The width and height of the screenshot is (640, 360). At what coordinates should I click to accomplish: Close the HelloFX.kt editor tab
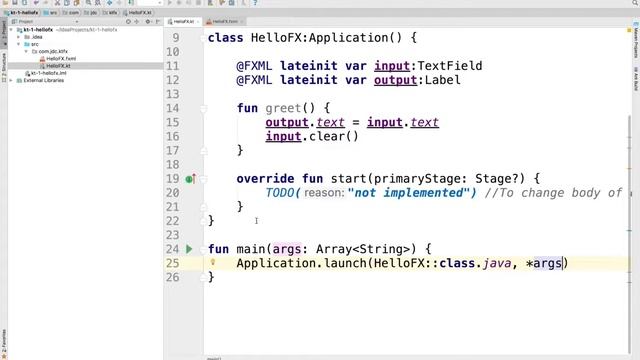tap(198, 22)
